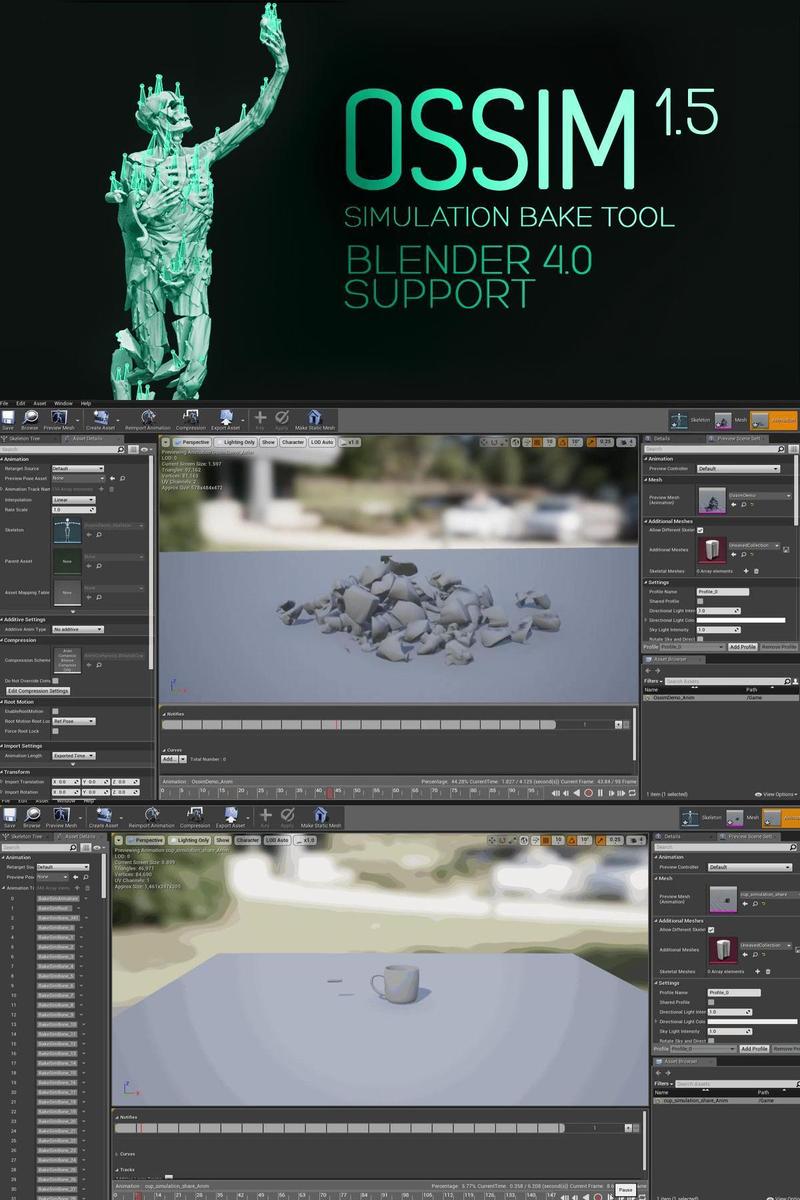Image resolution: width=800 pixels, height=1200 pixels.
Task: Open Preview Mesh in the lower editor toolbar
Action: [61, 819]
